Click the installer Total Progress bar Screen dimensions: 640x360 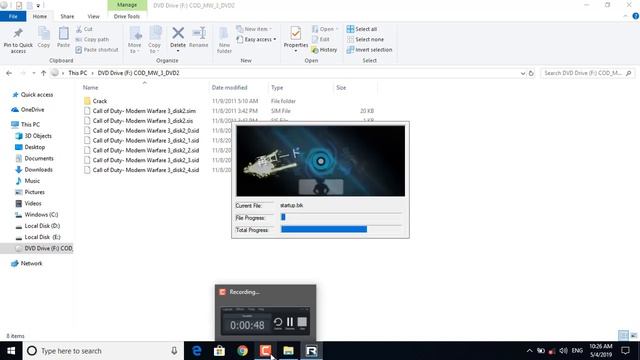click(341, 229)
